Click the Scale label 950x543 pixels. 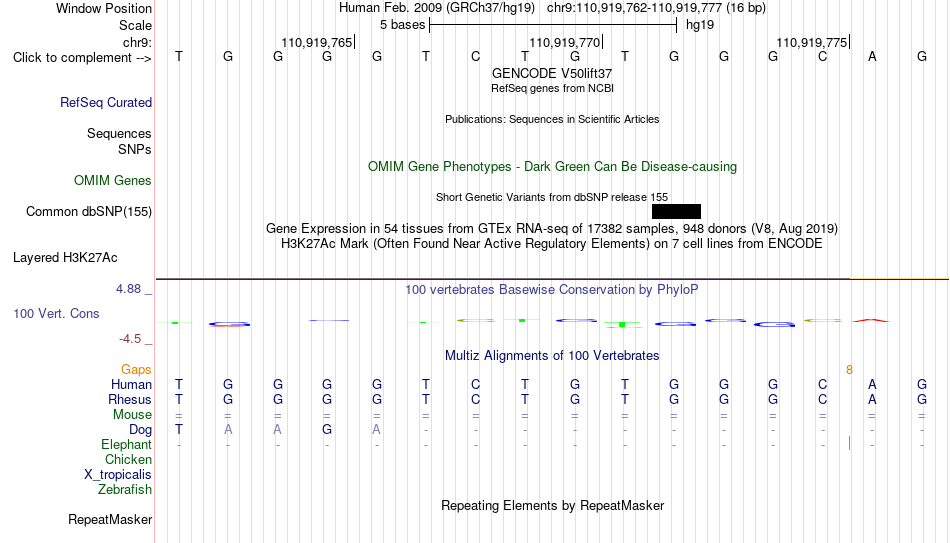(x=135, y=25)
